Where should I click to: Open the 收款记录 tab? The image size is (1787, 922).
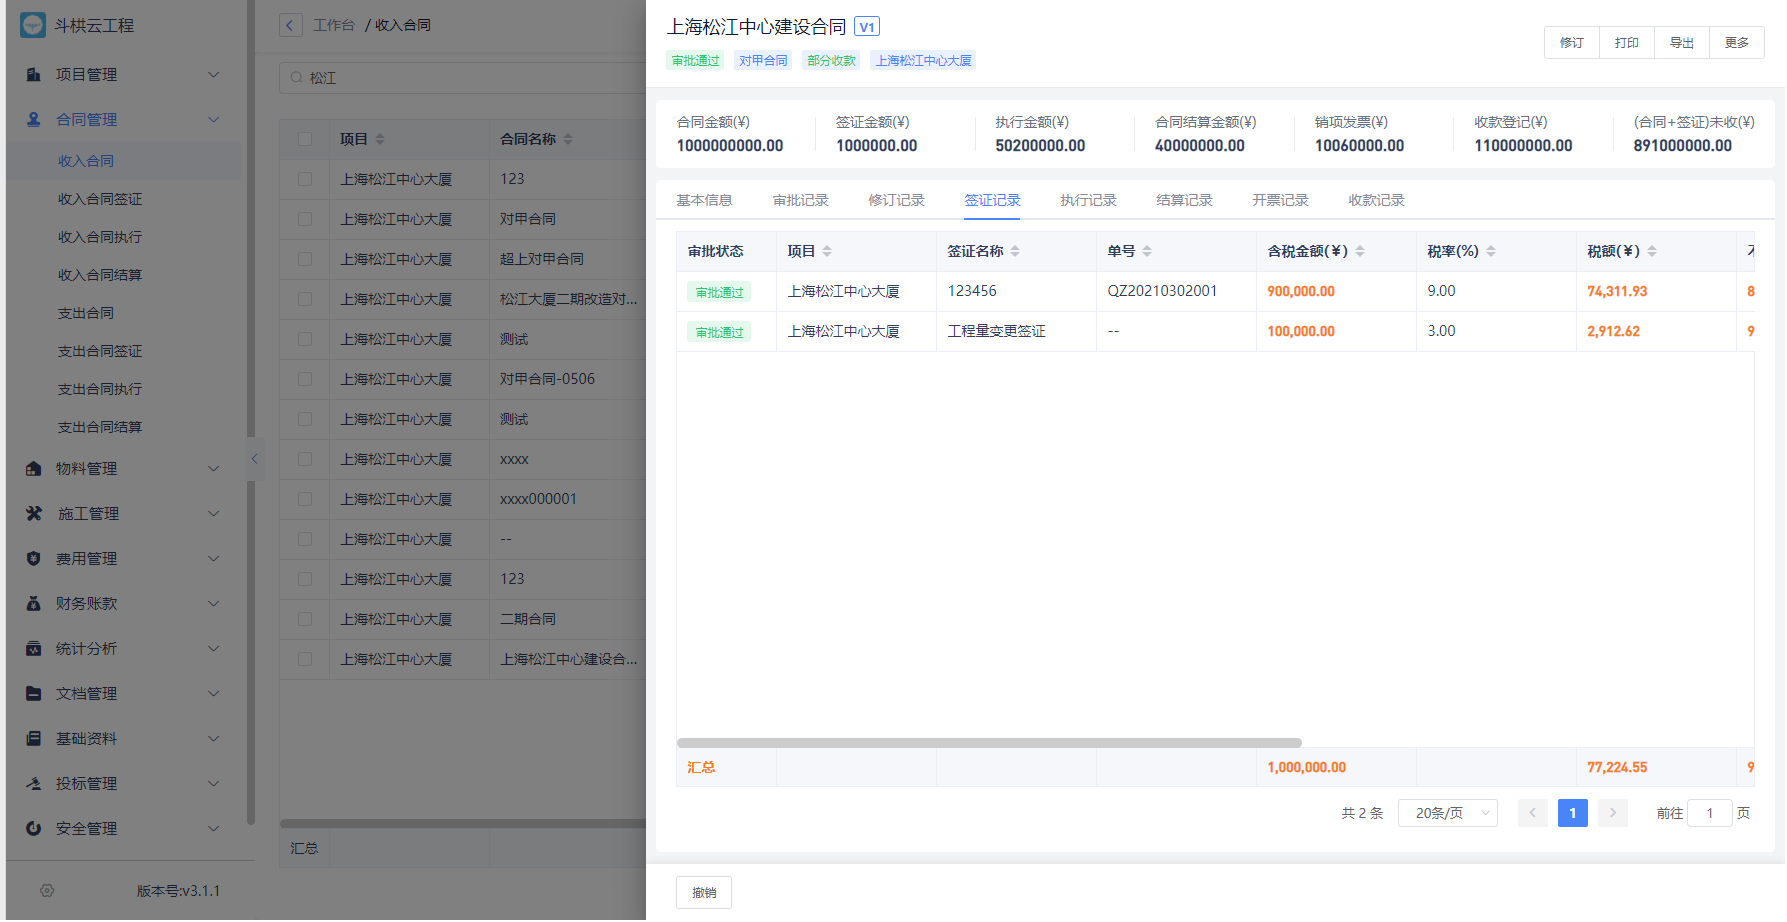[x=1376, y=200]
